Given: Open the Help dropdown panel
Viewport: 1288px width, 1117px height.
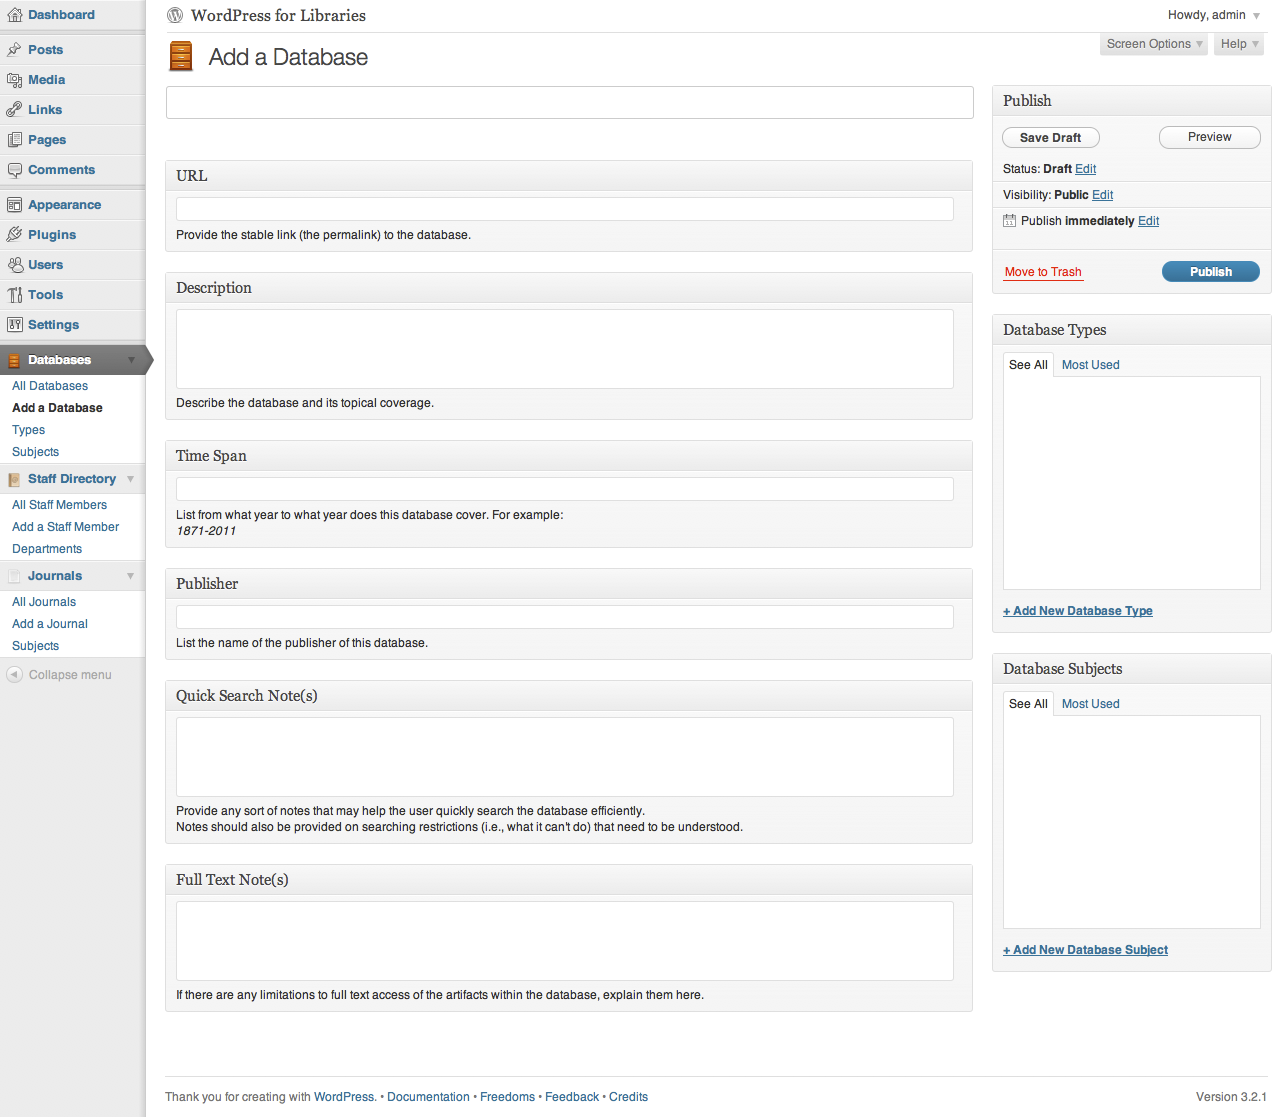Looking at the screenshot, I should pos(1239,44).
